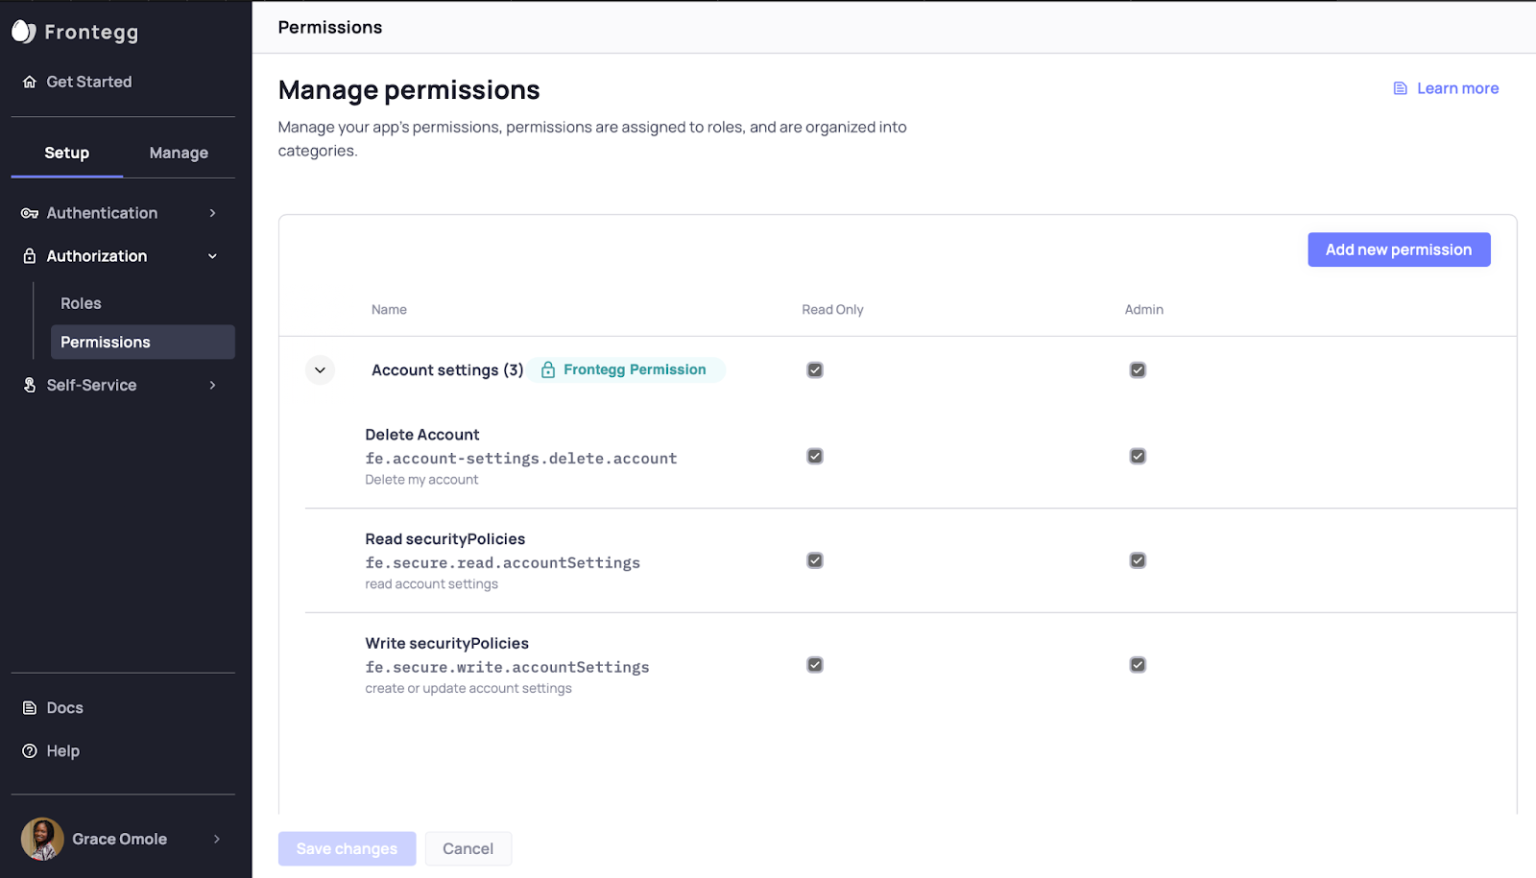Click the Cancel button
The height and width of the screenshot is (878, 1536).
coord(468,849)
